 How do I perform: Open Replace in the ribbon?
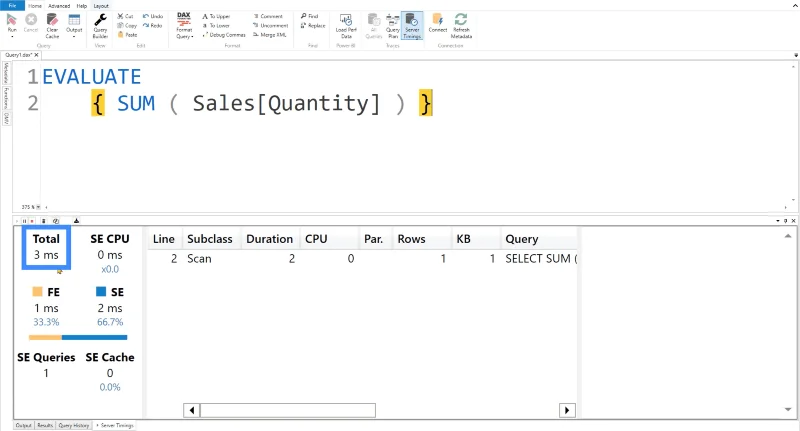313,26
